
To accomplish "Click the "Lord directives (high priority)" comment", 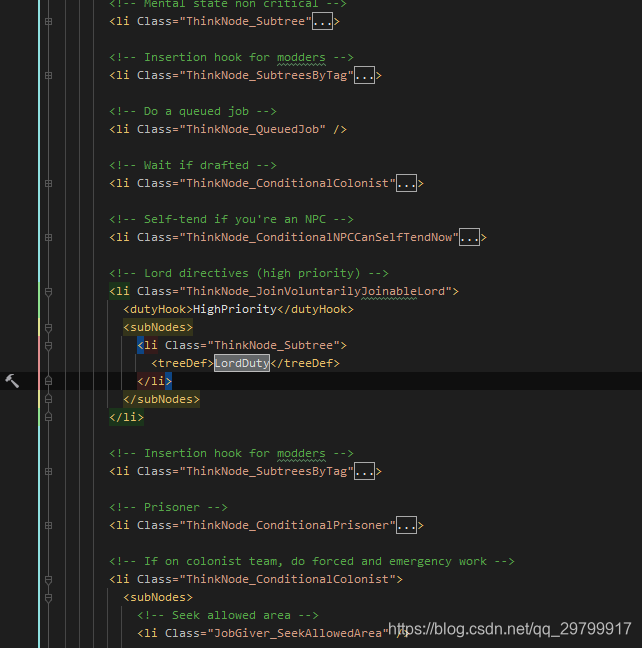I will point(249,274).
